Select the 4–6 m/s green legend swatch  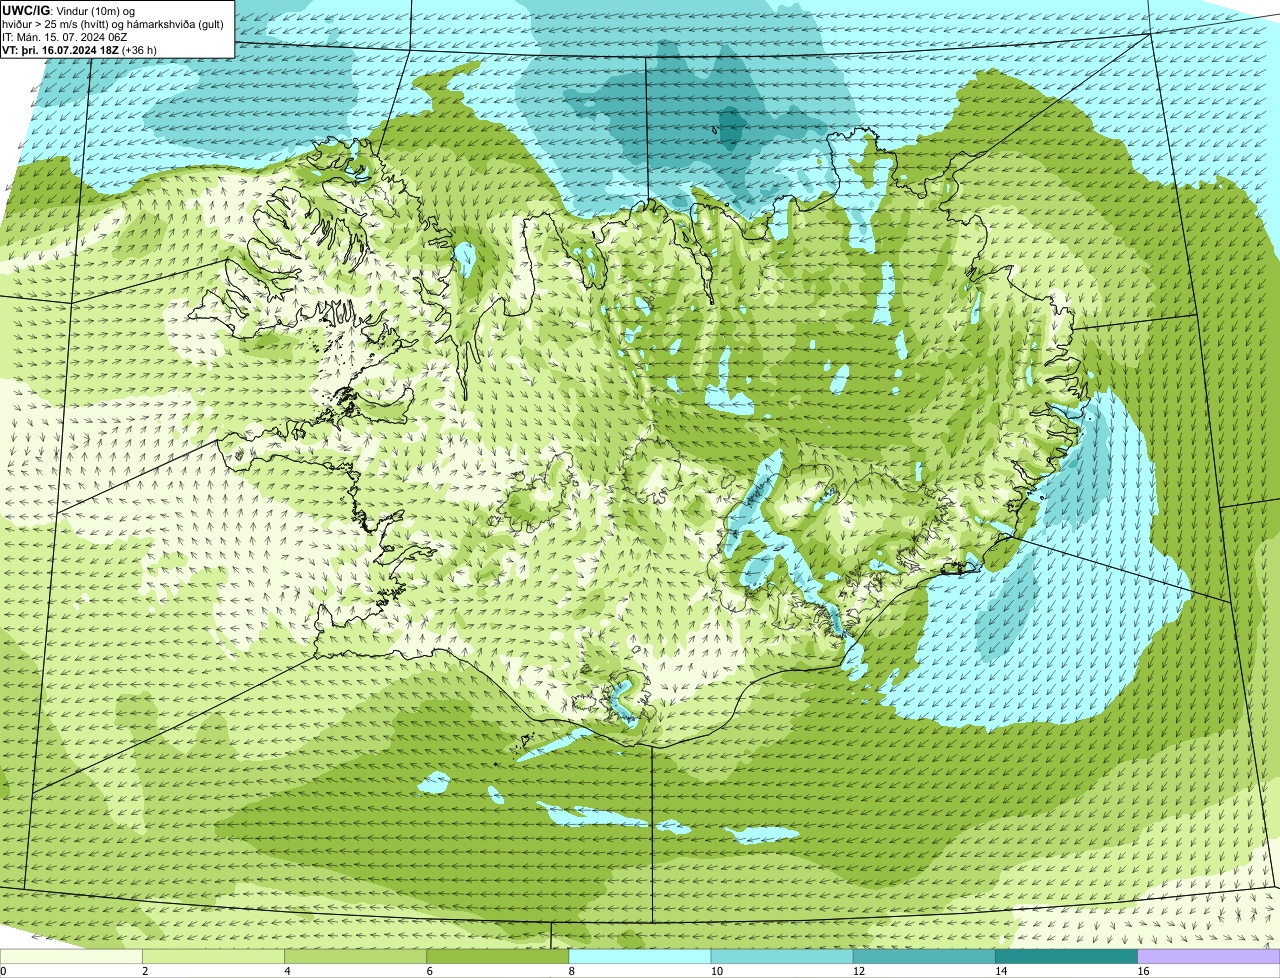(x=356, y=957)
